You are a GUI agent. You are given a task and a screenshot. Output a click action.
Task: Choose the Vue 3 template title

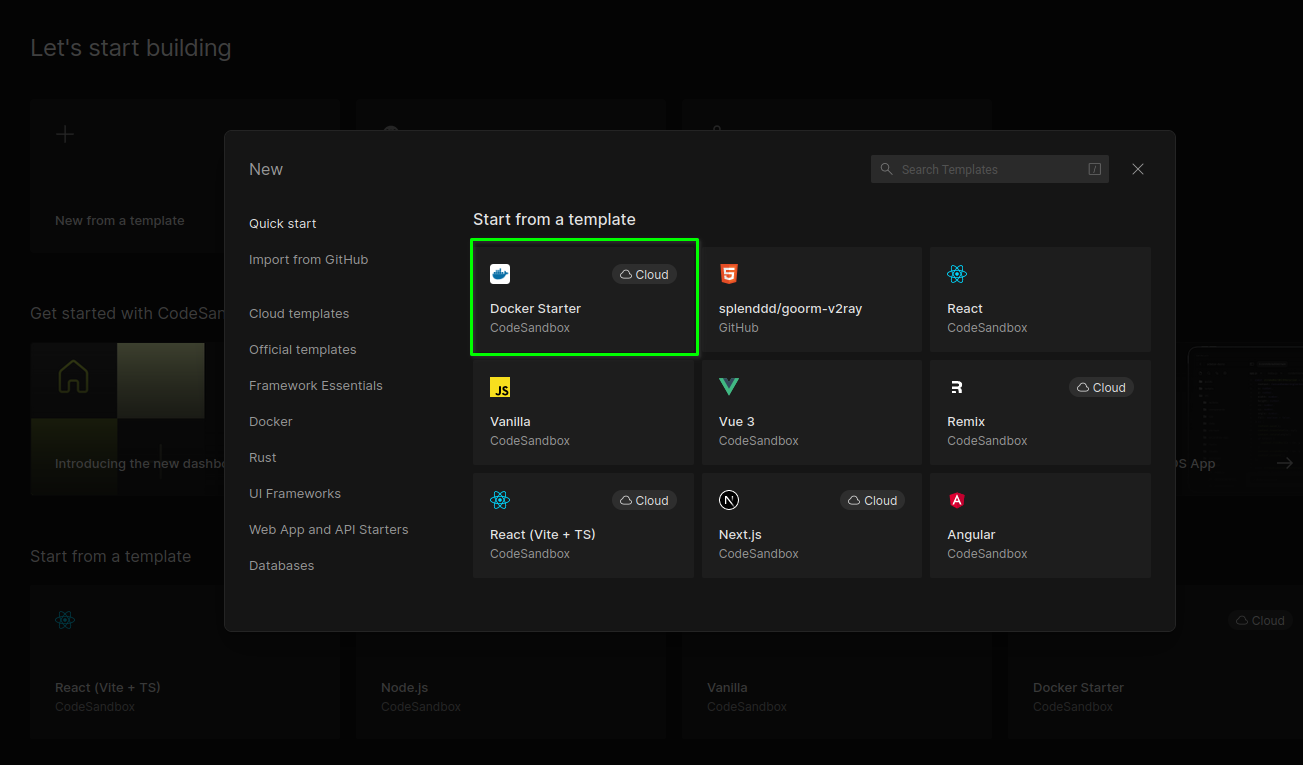[x=737, y=422]
